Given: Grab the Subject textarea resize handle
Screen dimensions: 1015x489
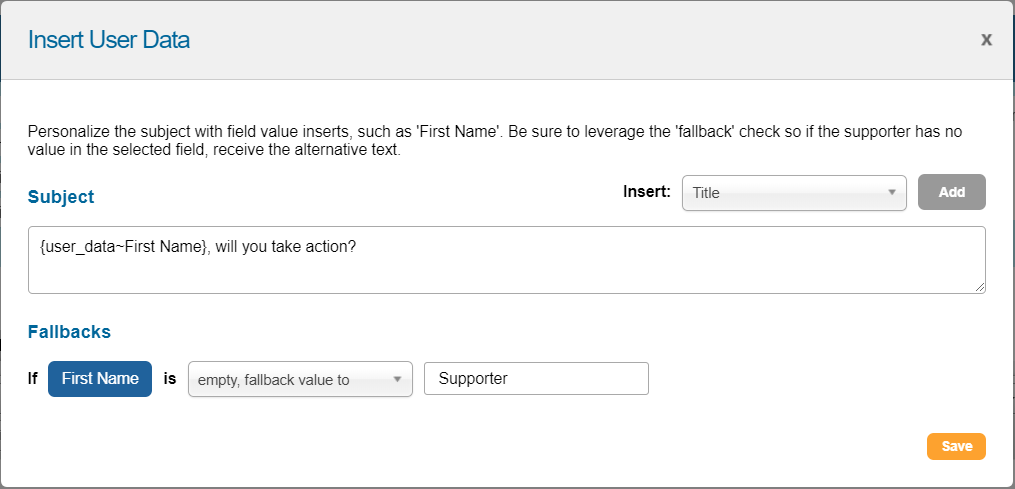Looking at the screenshot, I should [x=980, y=288].
